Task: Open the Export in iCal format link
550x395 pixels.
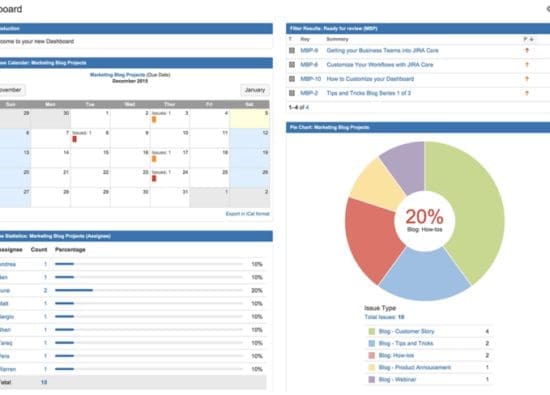Action: (248, 214)
